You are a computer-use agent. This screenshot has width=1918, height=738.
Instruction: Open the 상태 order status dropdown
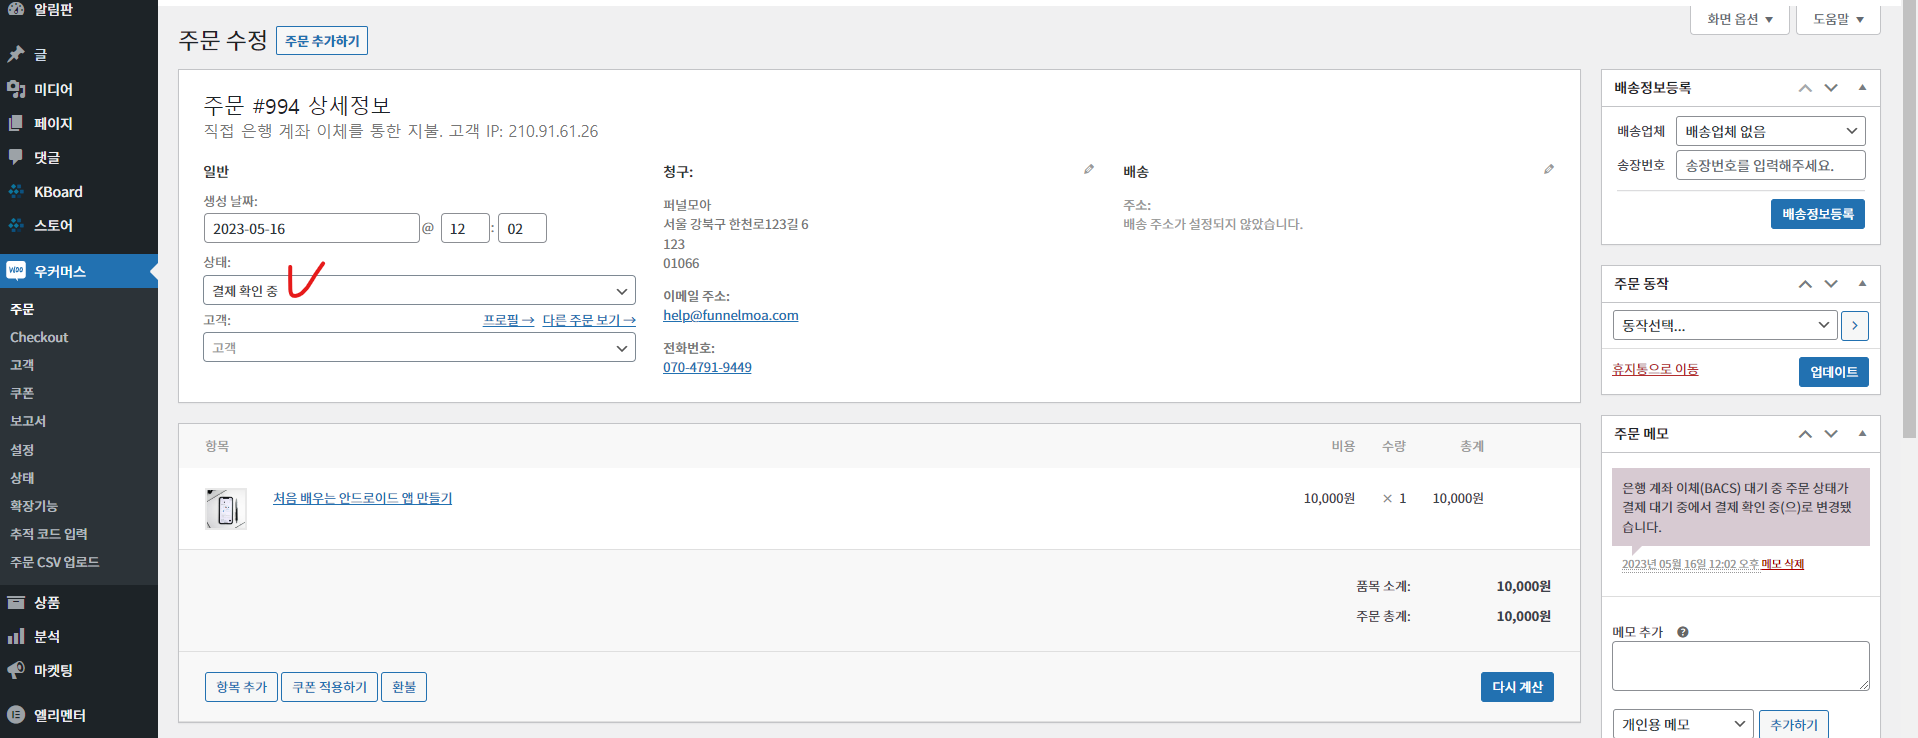tap(419, 291)
